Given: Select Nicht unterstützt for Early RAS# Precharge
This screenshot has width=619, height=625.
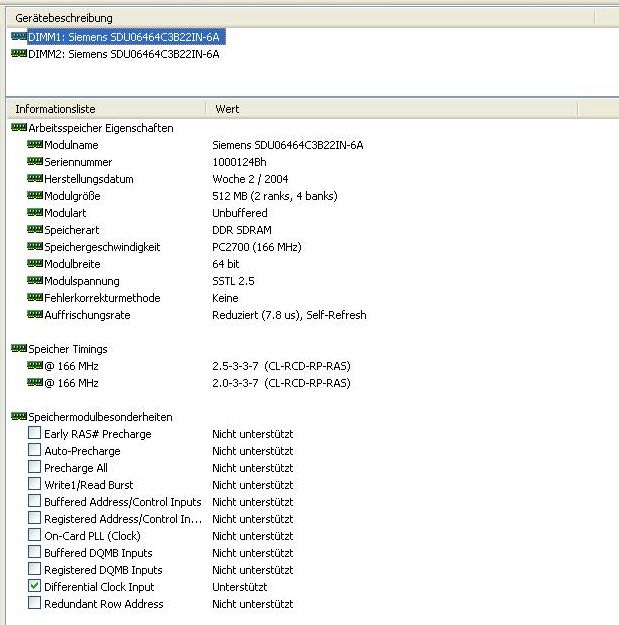Looking at the screenshot, I should pos(252,434).
